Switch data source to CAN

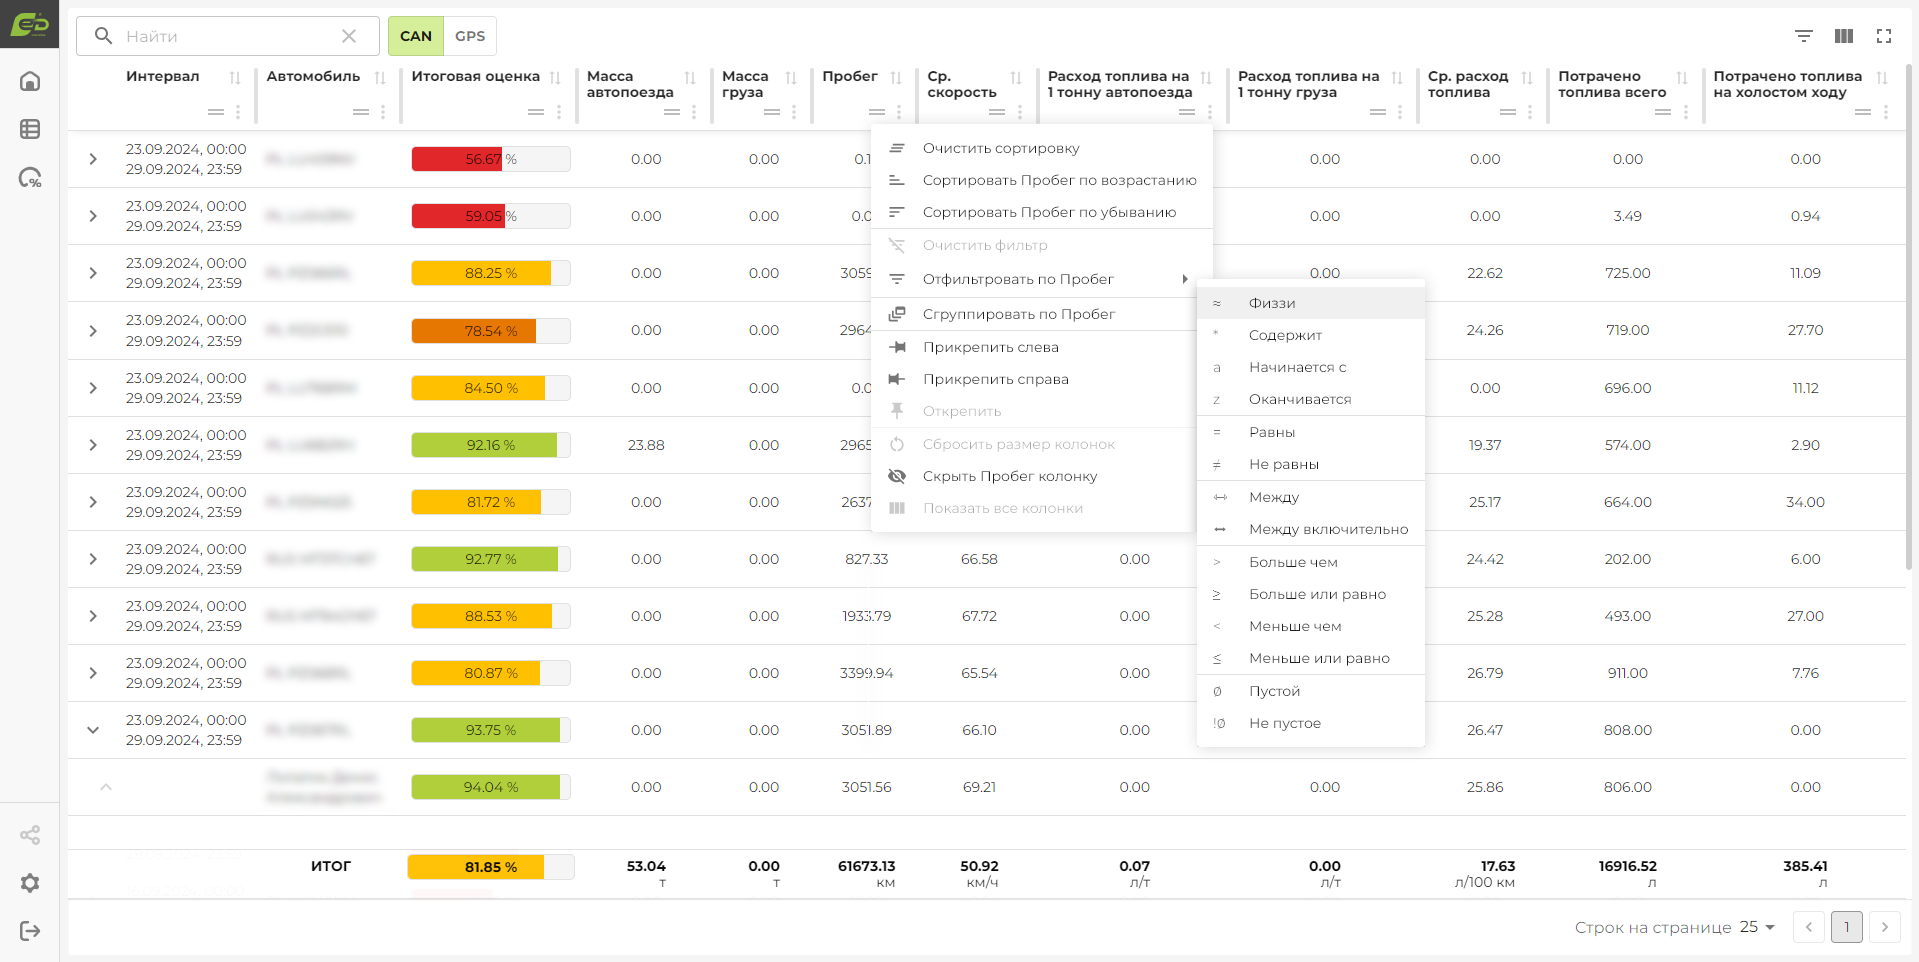point(416,36)
